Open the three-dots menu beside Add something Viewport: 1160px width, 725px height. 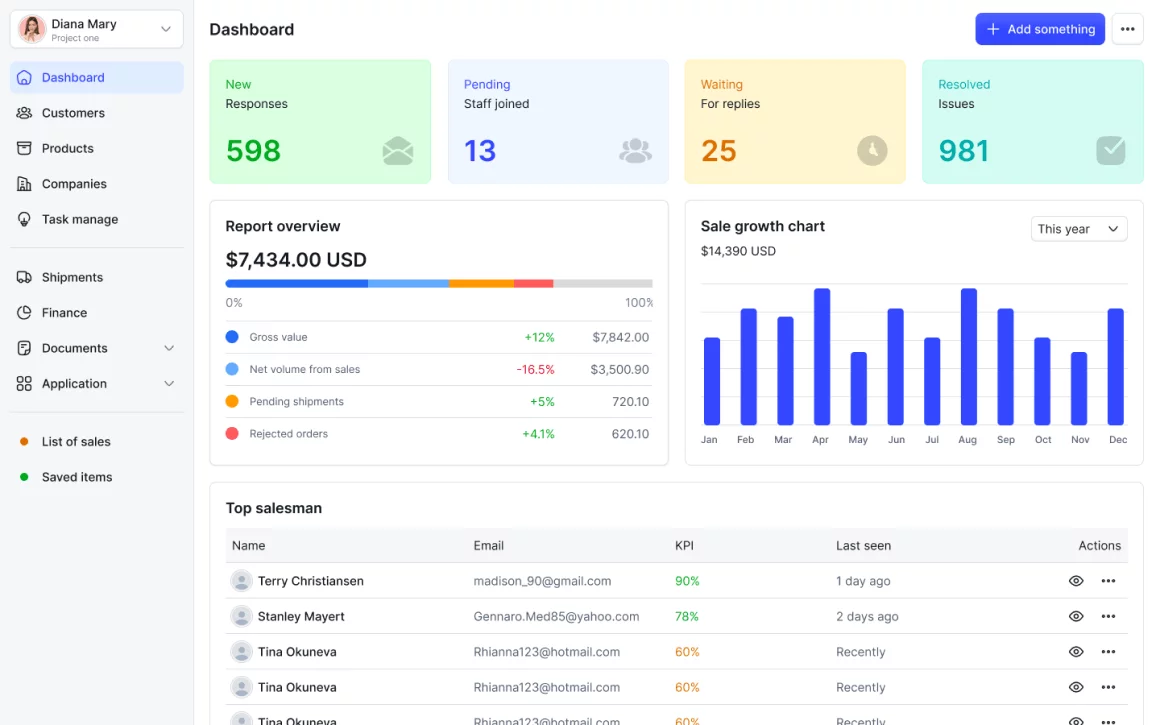[1127, 29]
